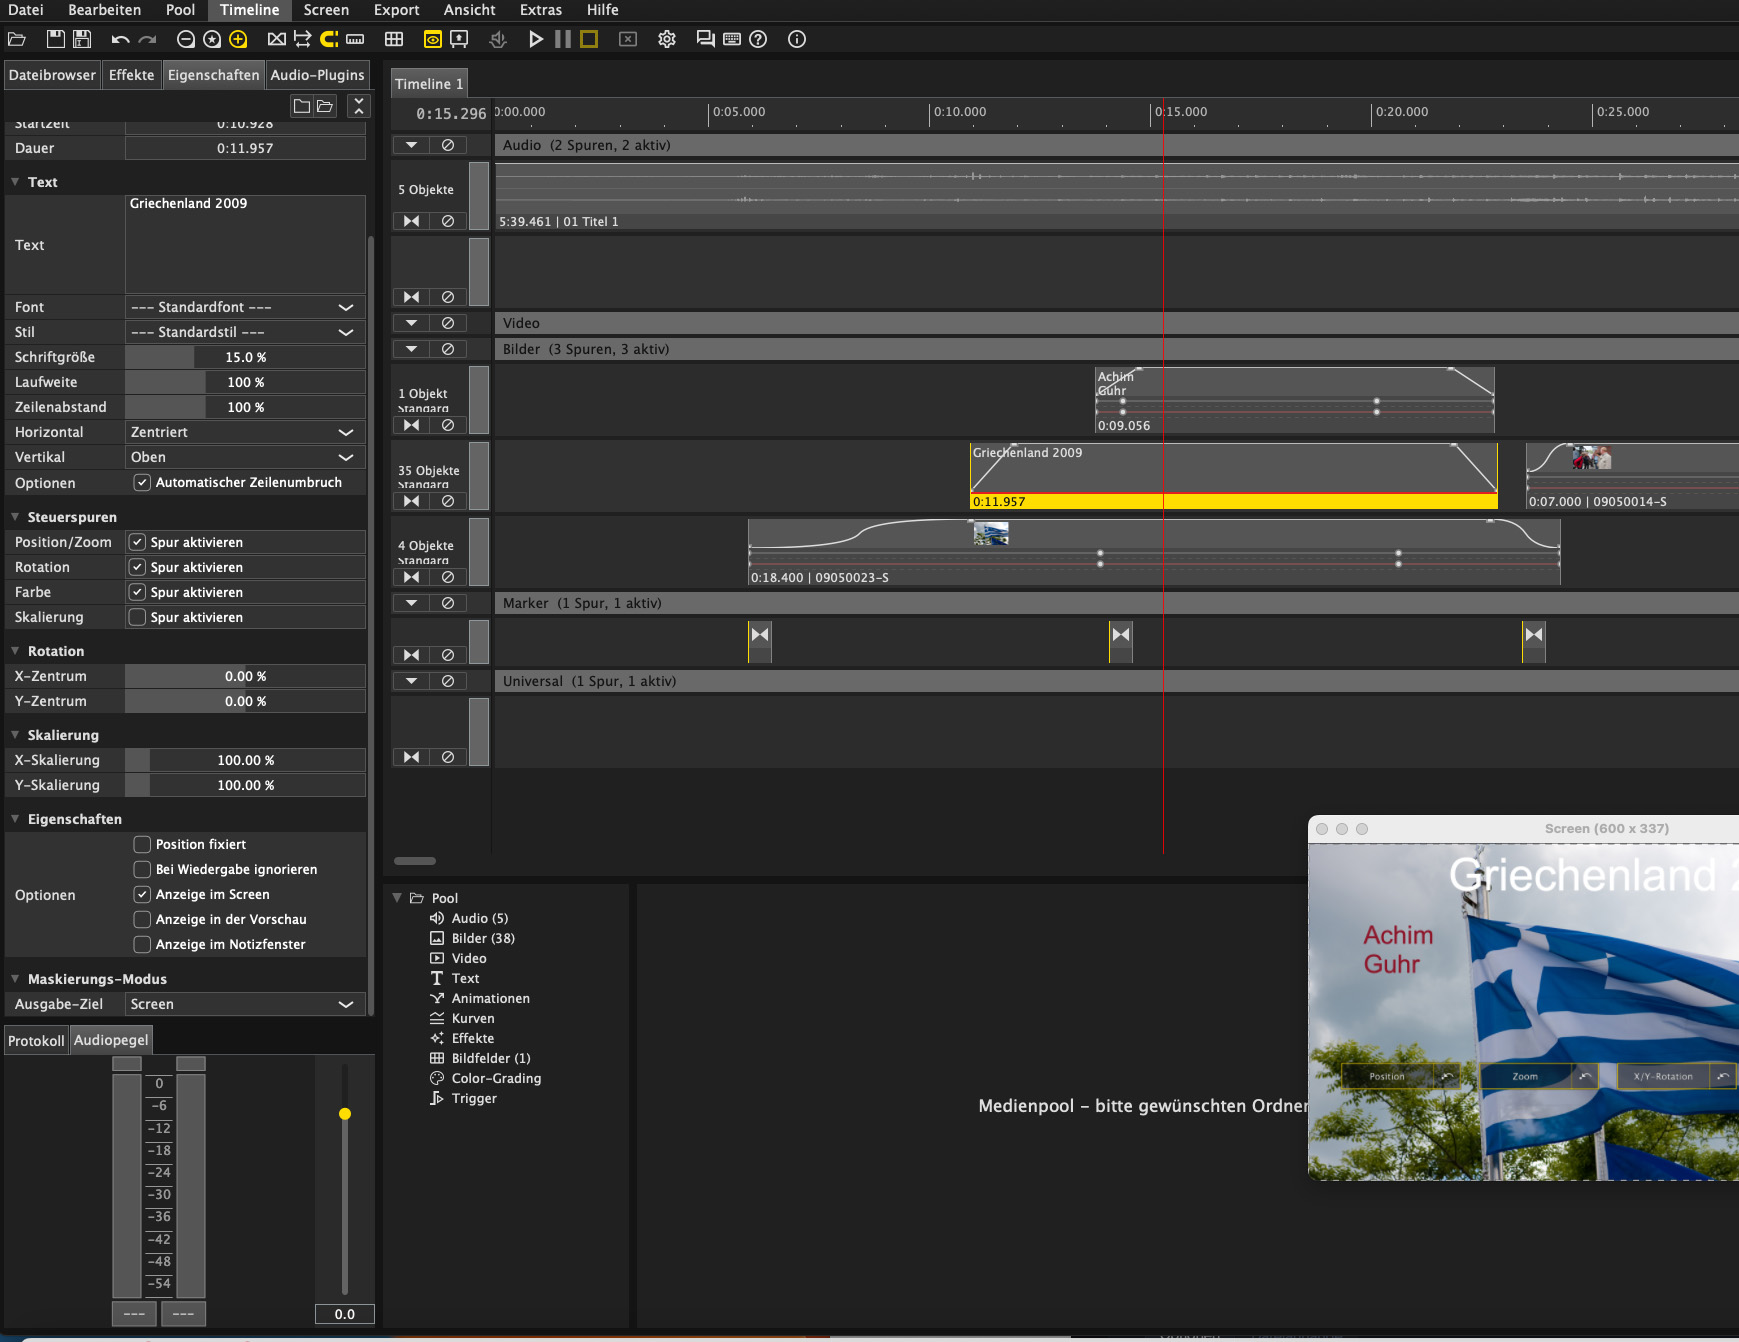Screen dimensions: 1739x1342
Task: Click the yellow stop square icon
Action: 589,39
